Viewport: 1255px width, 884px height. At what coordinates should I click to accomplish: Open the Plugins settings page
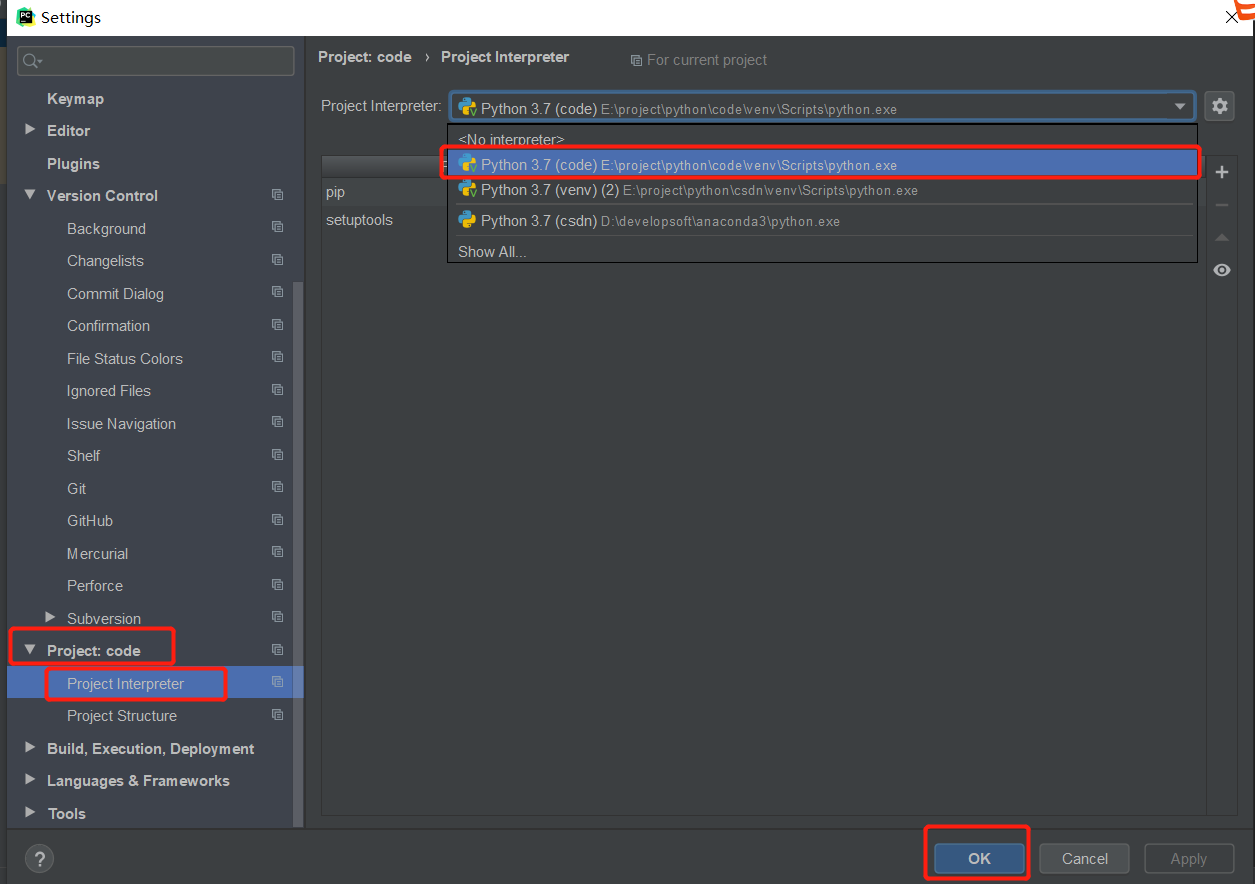(x=73, y=164)
